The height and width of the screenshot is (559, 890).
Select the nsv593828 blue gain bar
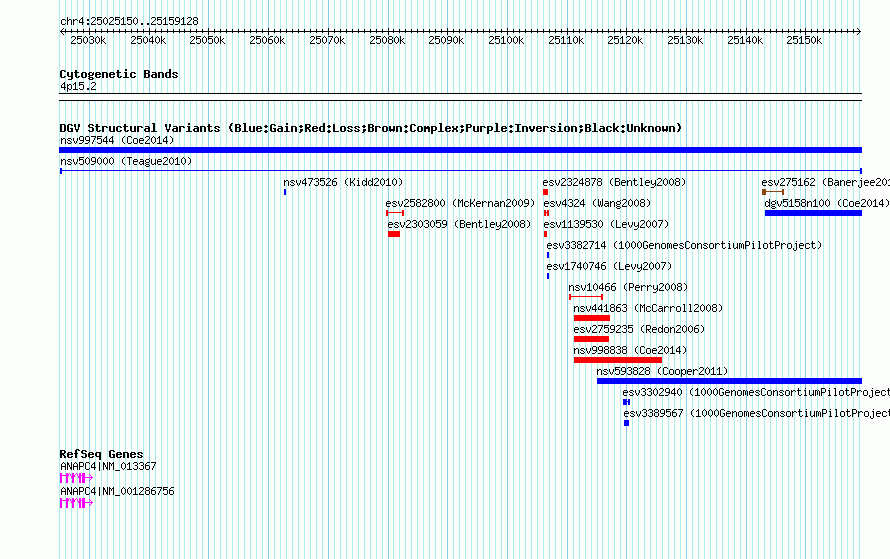pos(729,381)
